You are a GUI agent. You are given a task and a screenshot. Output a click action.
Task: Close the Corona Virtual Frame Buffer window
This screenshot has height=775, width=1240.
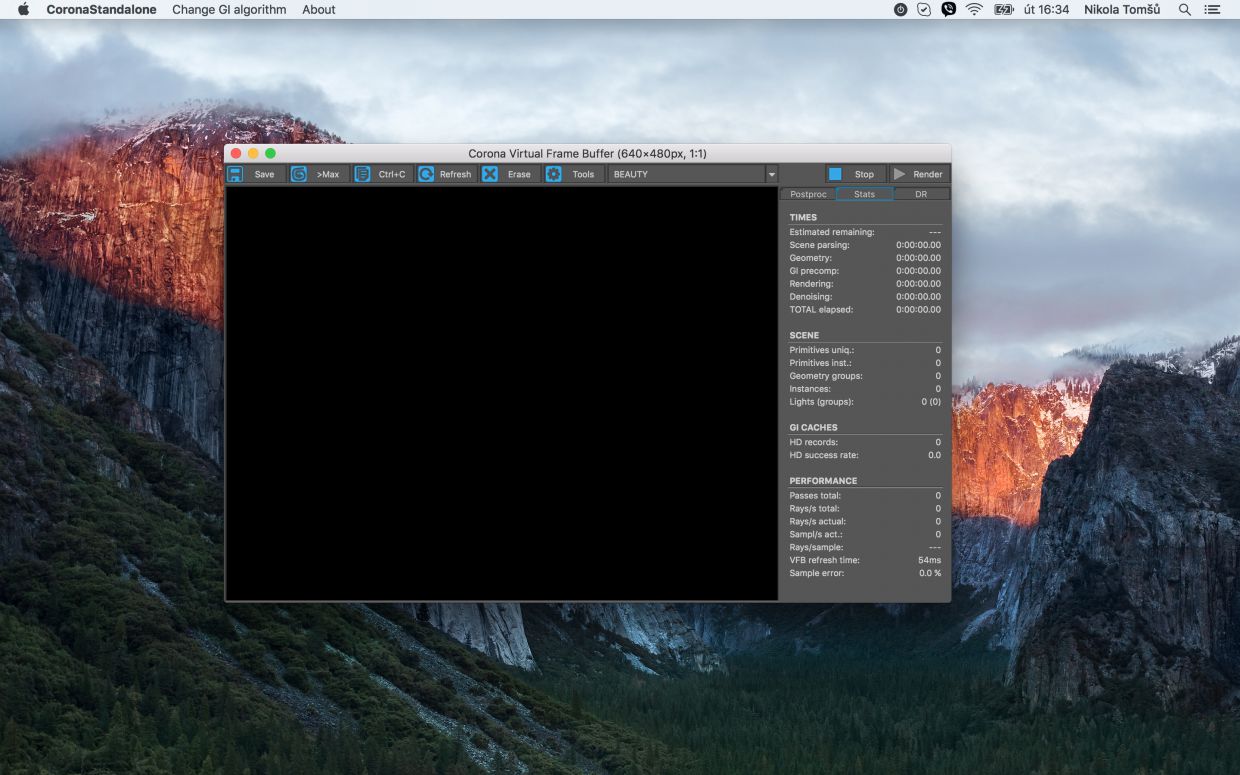[x=236, y=153]
